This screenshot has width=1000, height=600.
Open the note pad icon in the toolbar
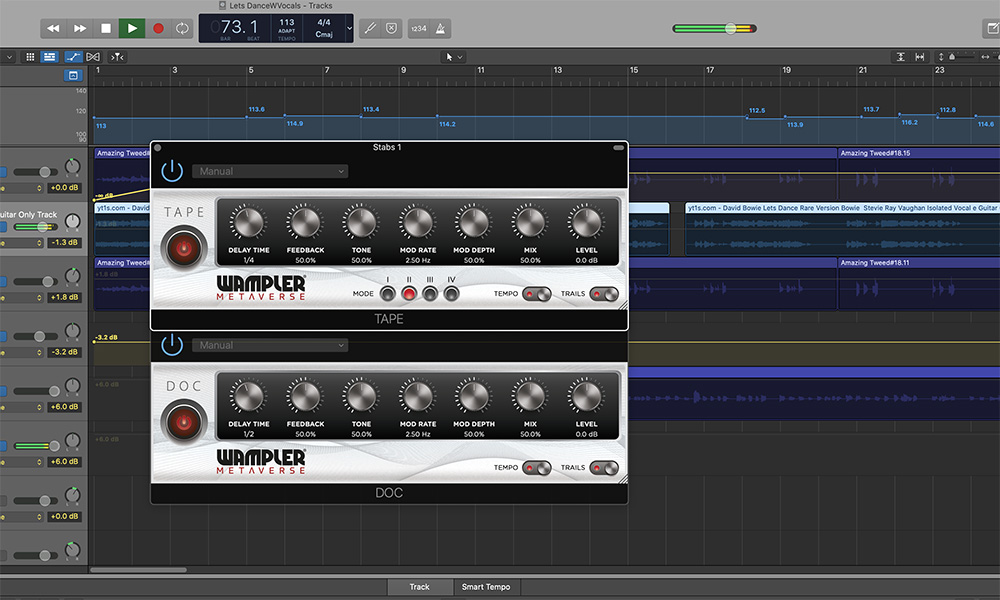992,28
